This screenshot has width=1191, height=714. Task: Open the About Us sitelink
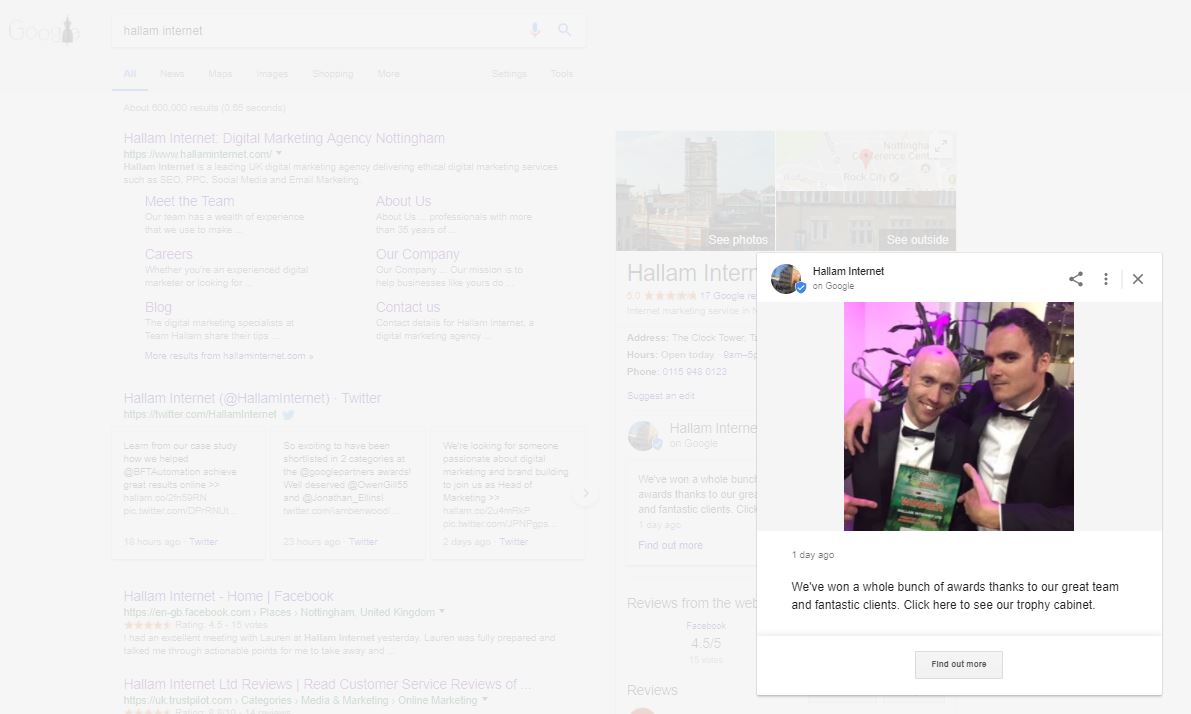pyautogui.click(x=403, y=201)
